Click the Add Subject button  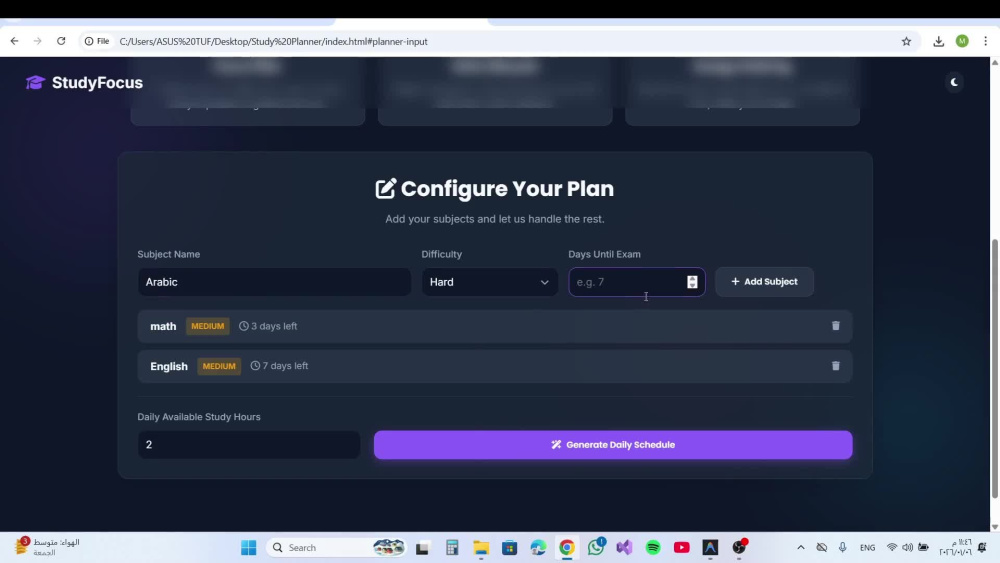pyautogui.click(x=764, y=282)
